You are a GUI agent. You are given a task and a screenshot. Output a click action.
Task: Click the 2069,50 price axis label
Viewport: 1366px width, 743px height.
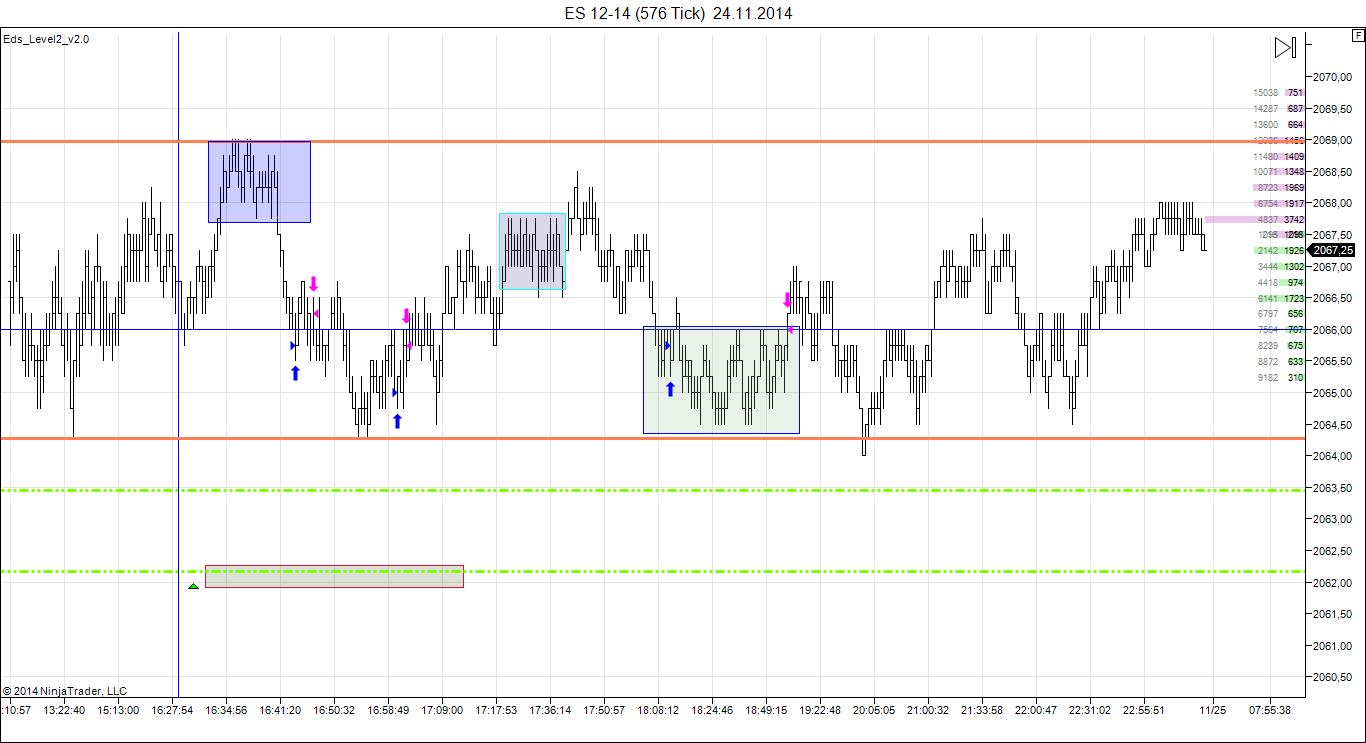pyautogui.click(x=1332, y=109)
